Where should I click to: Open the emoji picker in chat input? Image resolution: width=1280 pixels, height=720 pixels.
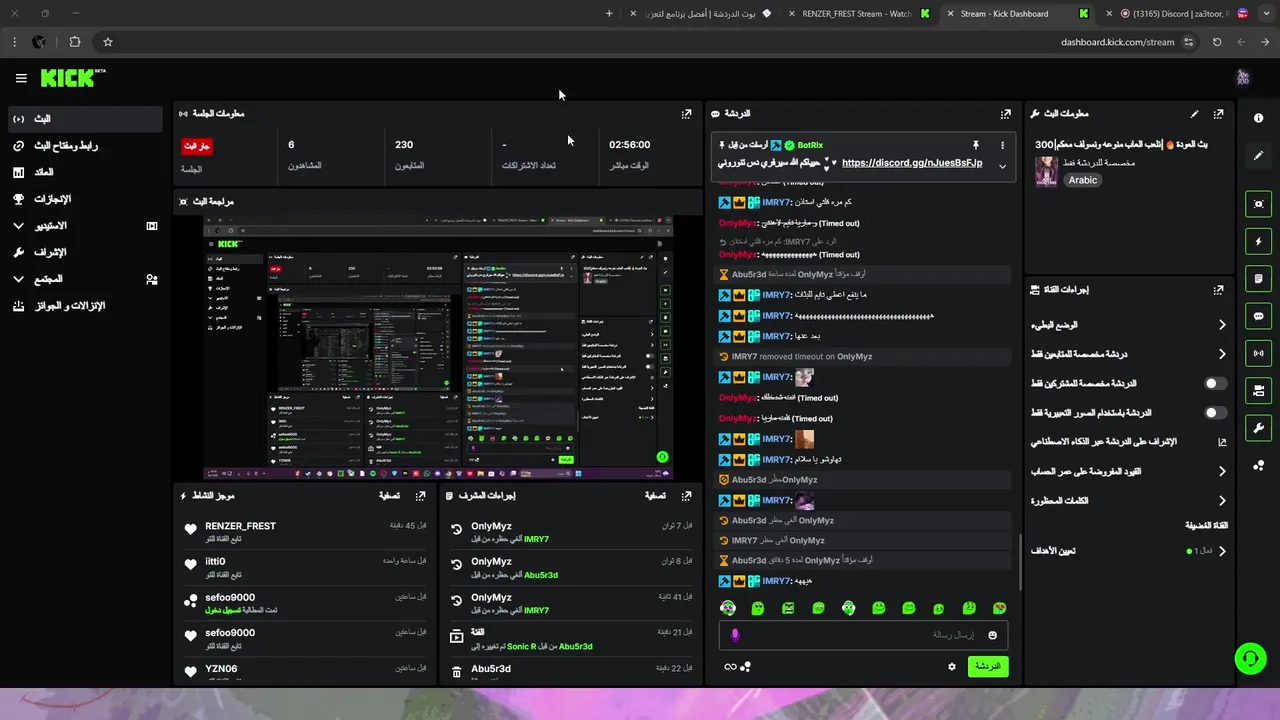(x=993, y=635)
